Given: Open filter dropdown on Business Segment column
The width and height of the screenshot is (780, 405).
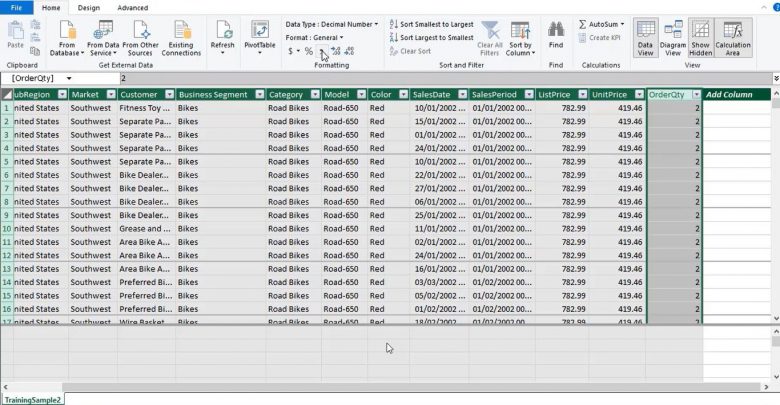Looking at the screenshot, I should pos(260,95).
